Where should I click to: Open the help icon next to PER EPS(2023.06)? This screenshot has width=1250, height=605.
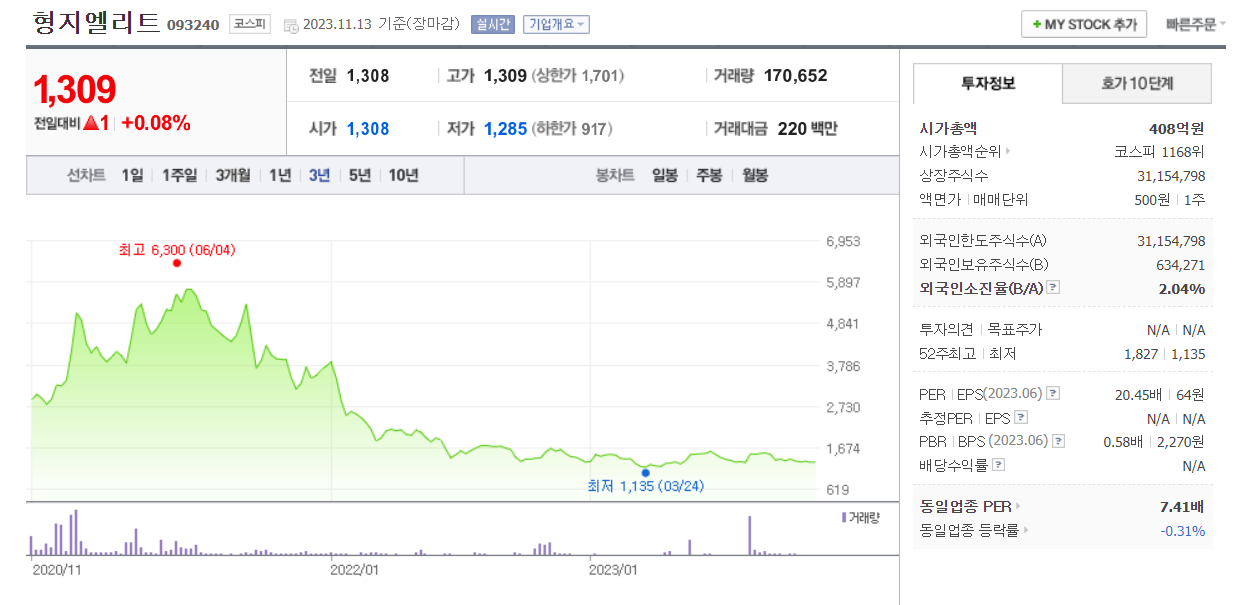[x=1053, y=394]
